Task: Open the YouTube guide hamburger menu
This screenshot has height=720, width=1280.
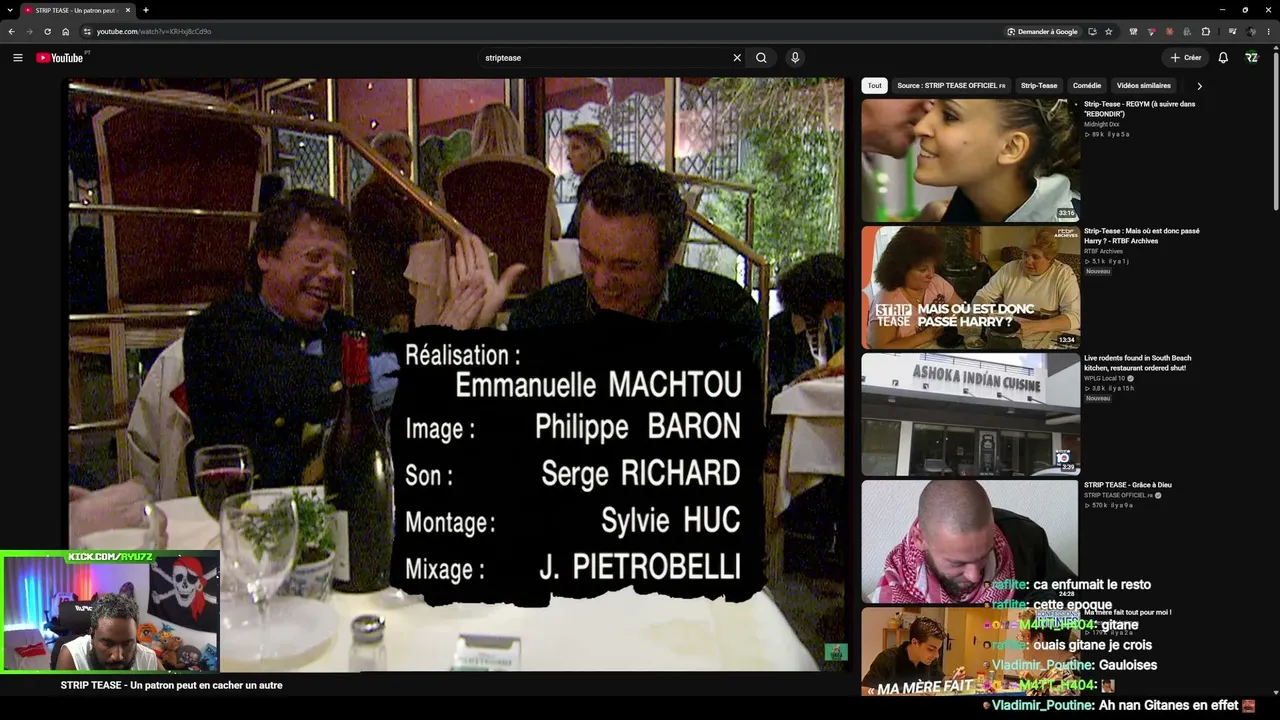Action: click(x=17, y=58)
